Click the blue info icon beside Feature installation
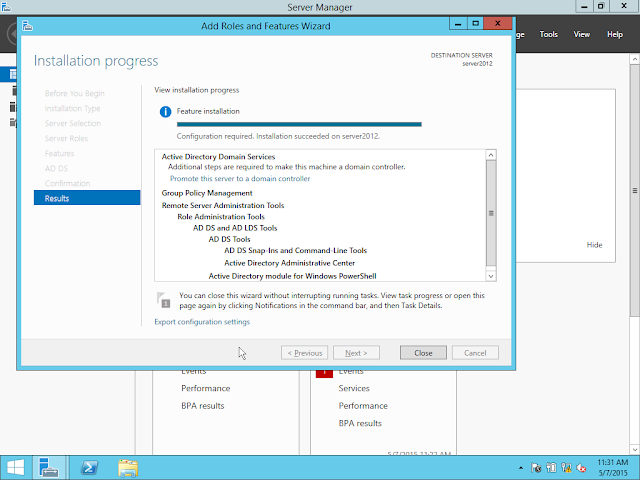 tap(165, 111)
